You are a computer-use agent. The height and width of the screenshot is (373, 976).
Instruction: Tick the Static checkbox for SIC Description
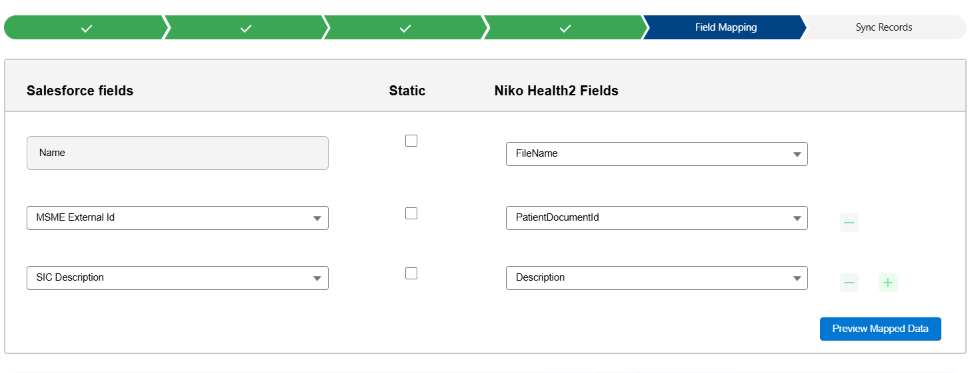(411, 273)
